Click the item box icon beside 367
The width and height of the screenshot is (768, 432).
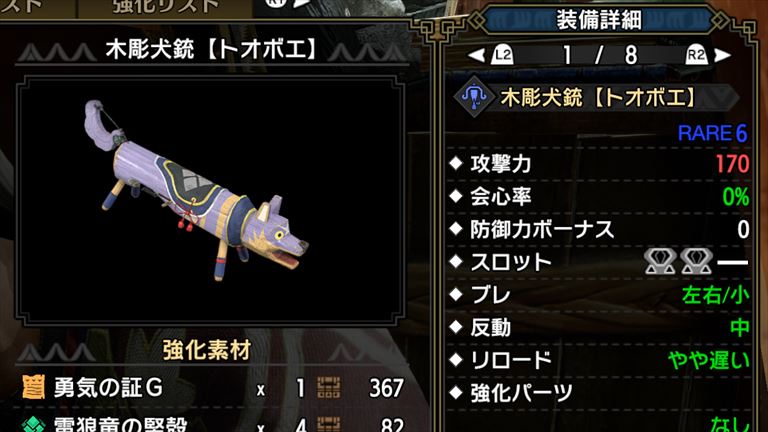point(329,387)
